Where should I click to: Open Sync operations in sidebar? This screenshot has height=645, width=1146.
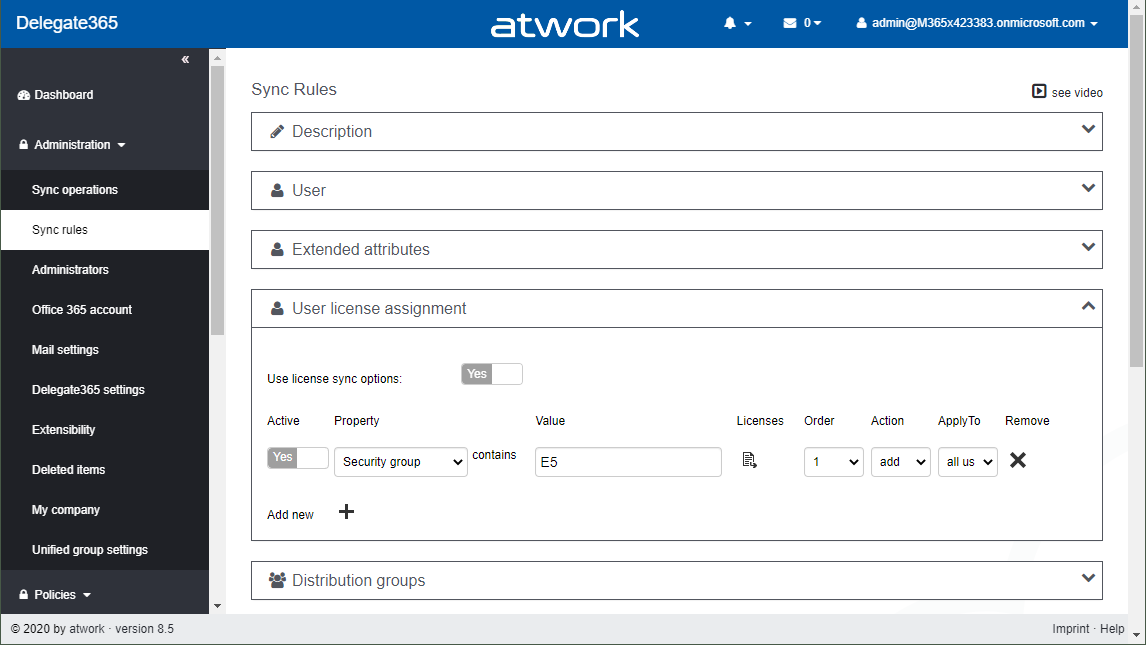pos(75,190)
